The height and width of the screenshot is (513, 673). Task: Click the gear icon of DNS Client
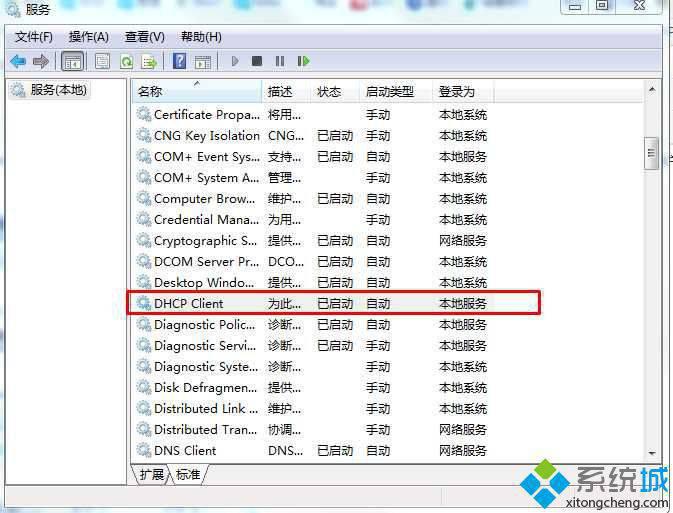tap(143, 450)
